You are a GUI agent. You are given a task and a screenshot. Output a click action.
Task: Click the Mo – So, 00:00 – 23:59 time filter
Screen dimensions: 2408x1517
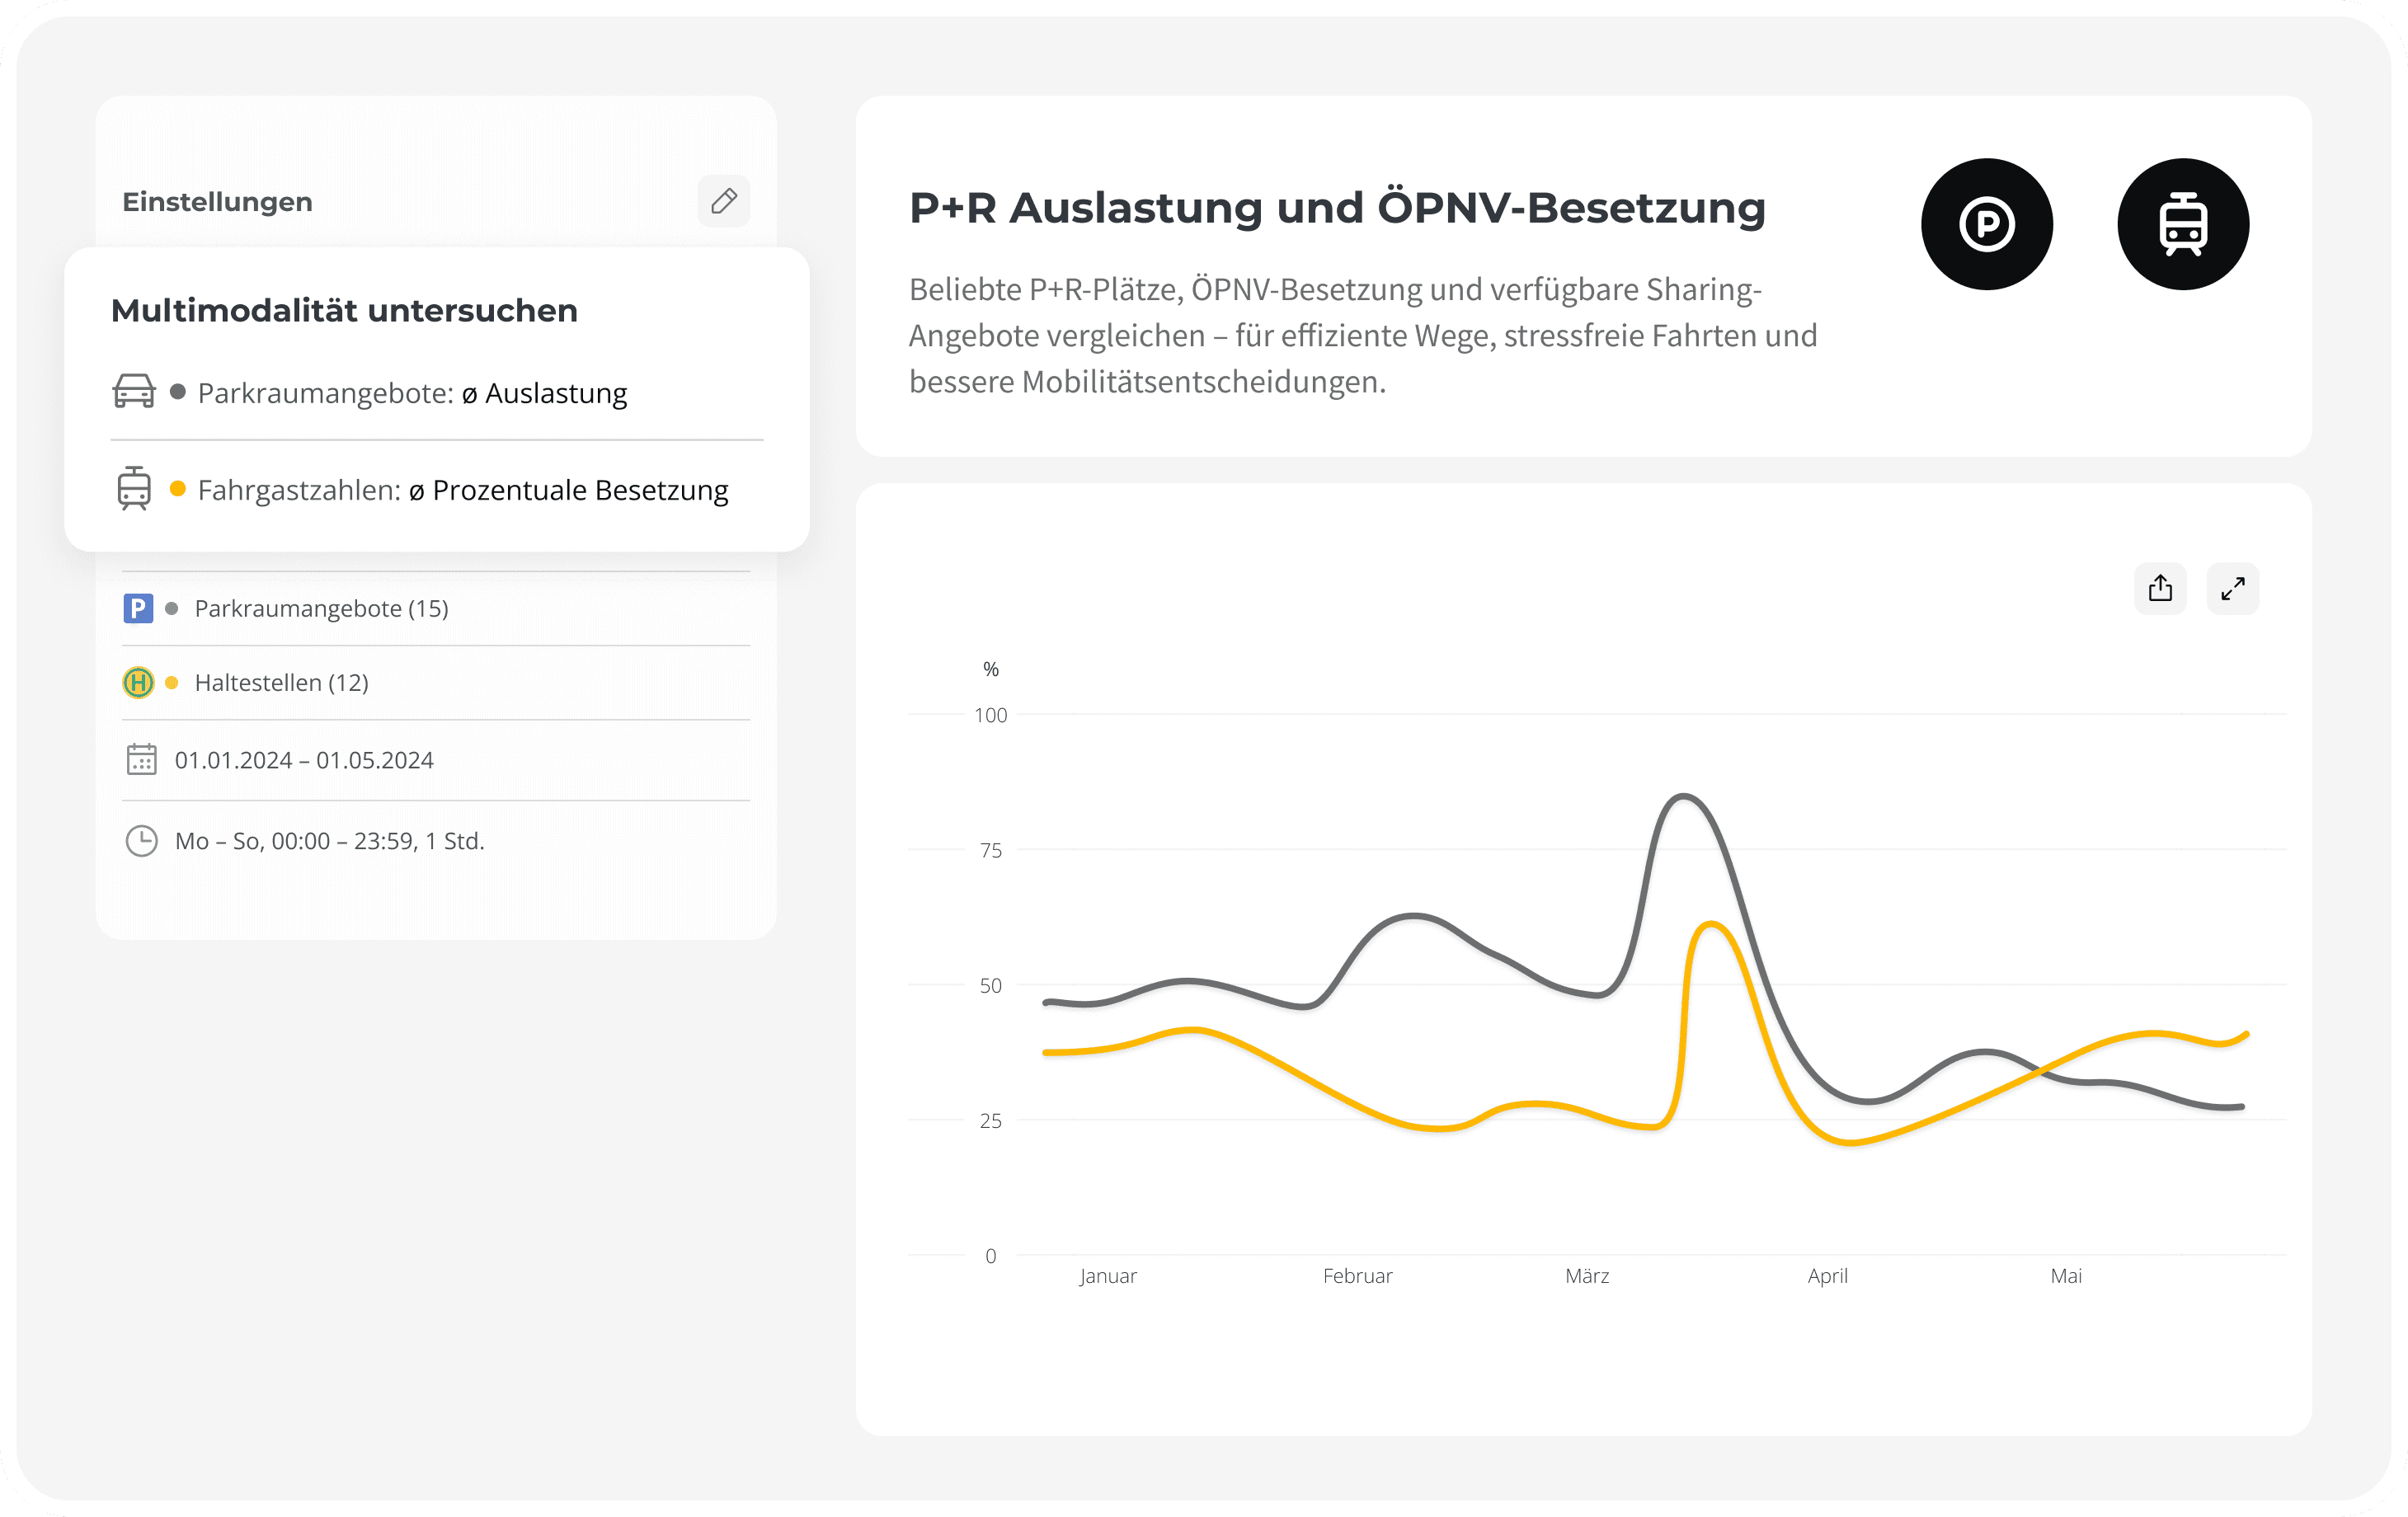point(329,841)
